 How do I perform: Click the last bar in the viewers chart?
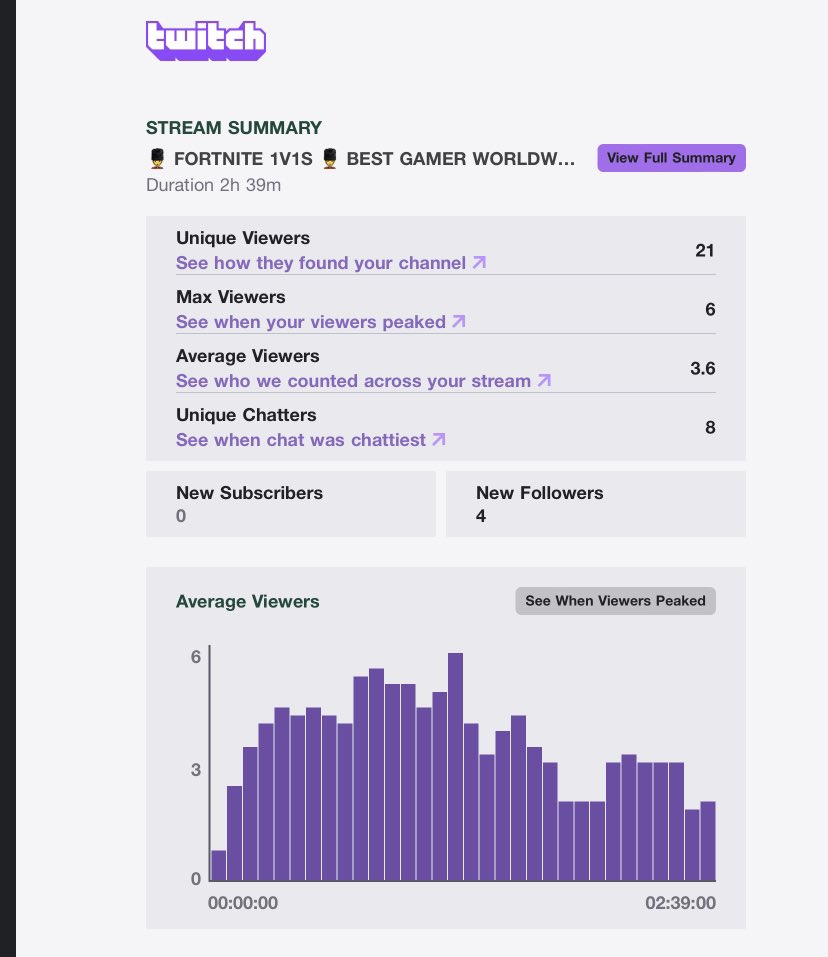point(708,841)
